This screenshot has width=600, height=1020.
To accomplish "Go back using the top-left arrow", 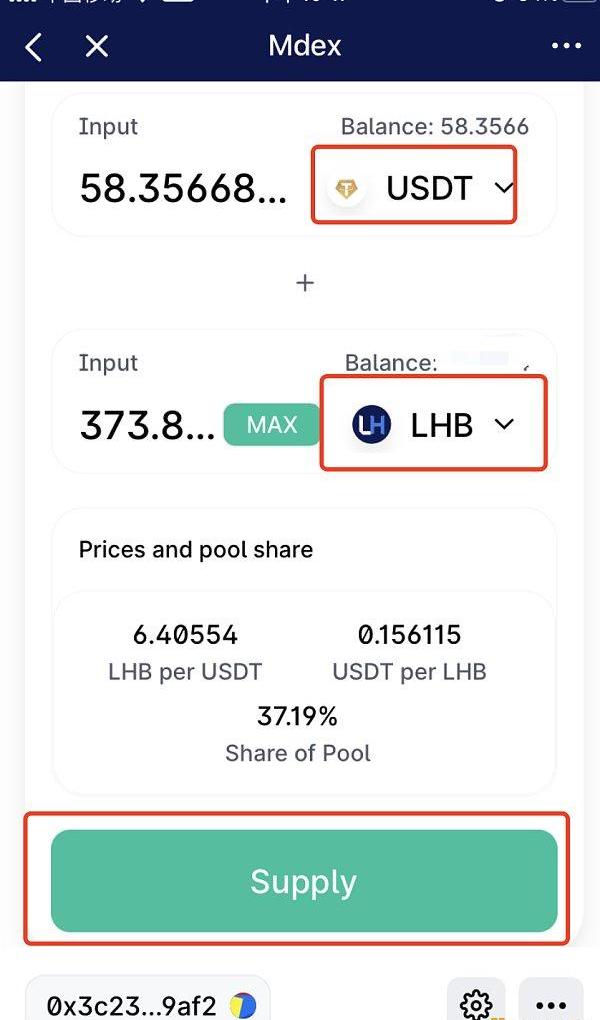I will click(34, 46).
